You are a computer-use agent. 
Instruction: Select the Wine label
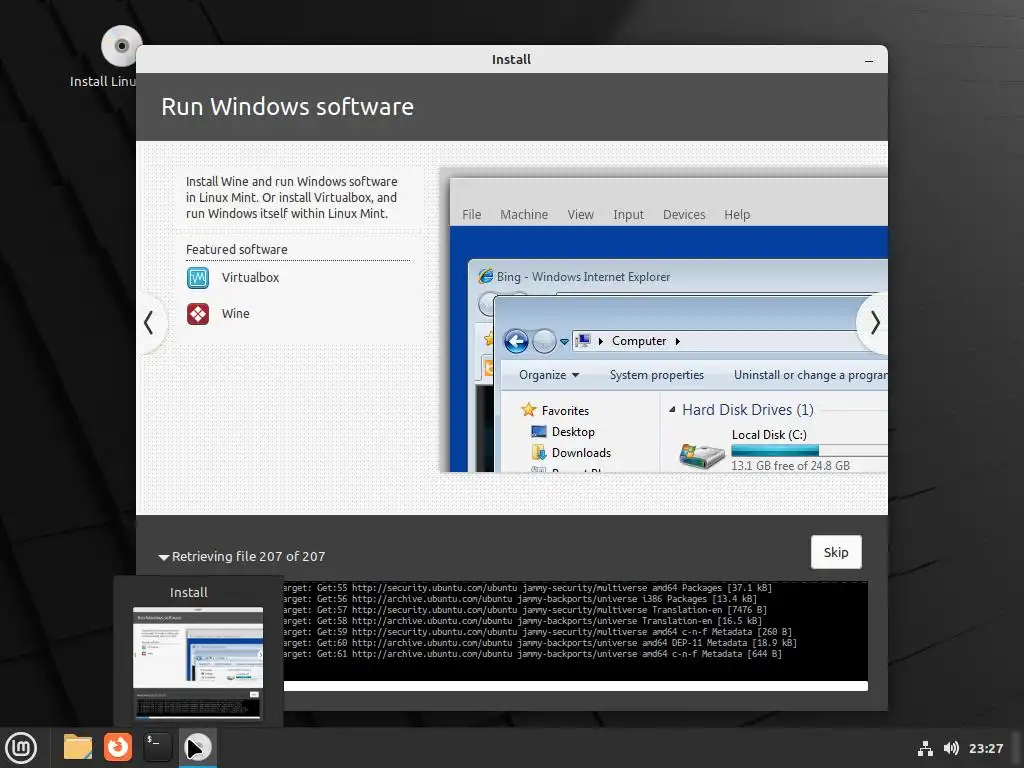(x=236, y=313)
